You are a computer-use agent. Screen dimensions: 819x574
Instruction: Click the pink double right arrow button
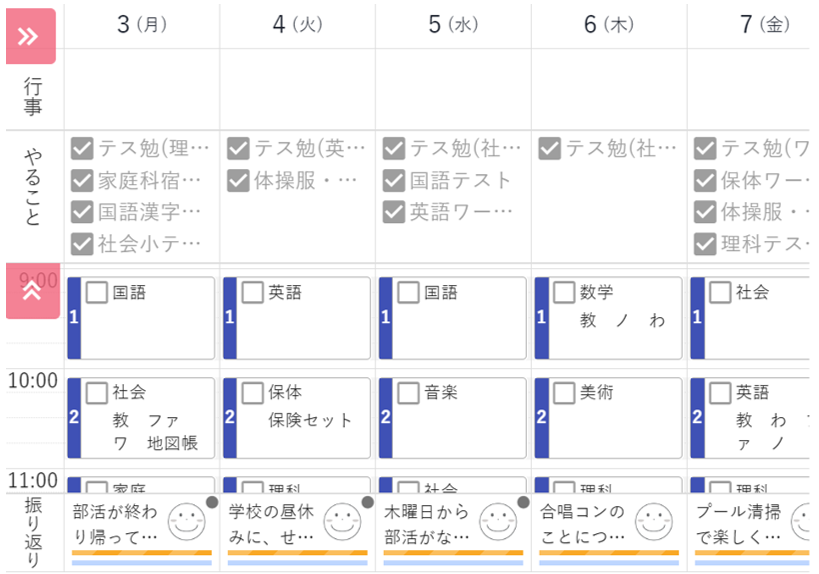pos(30,36)
